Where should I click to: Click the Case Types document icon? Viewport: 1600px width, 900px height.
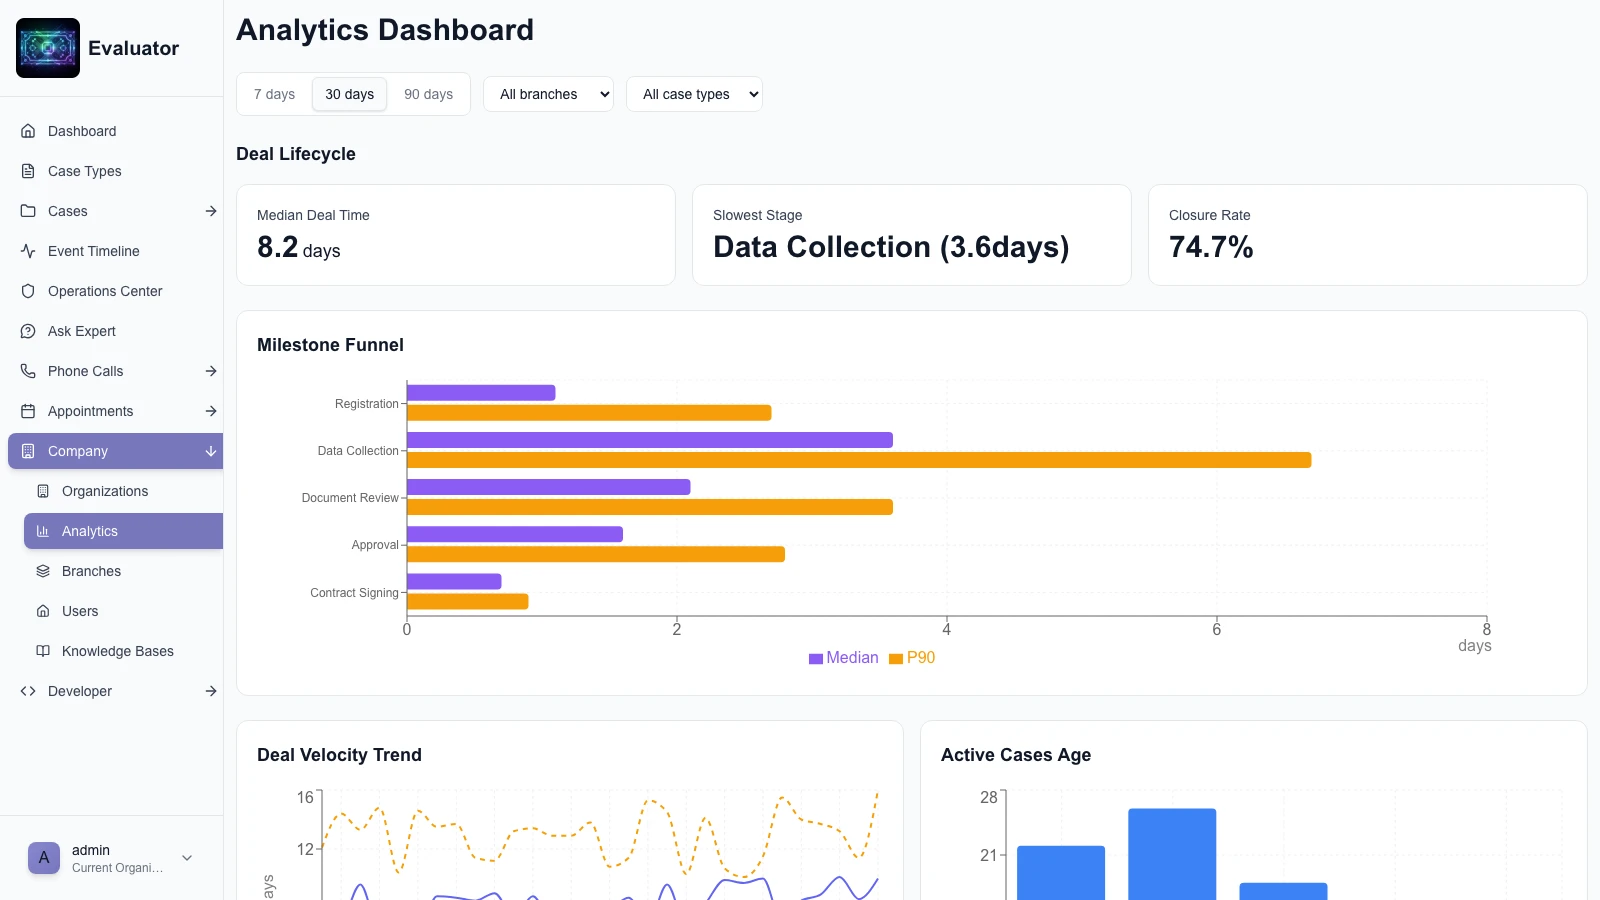[x=28, y=171]
